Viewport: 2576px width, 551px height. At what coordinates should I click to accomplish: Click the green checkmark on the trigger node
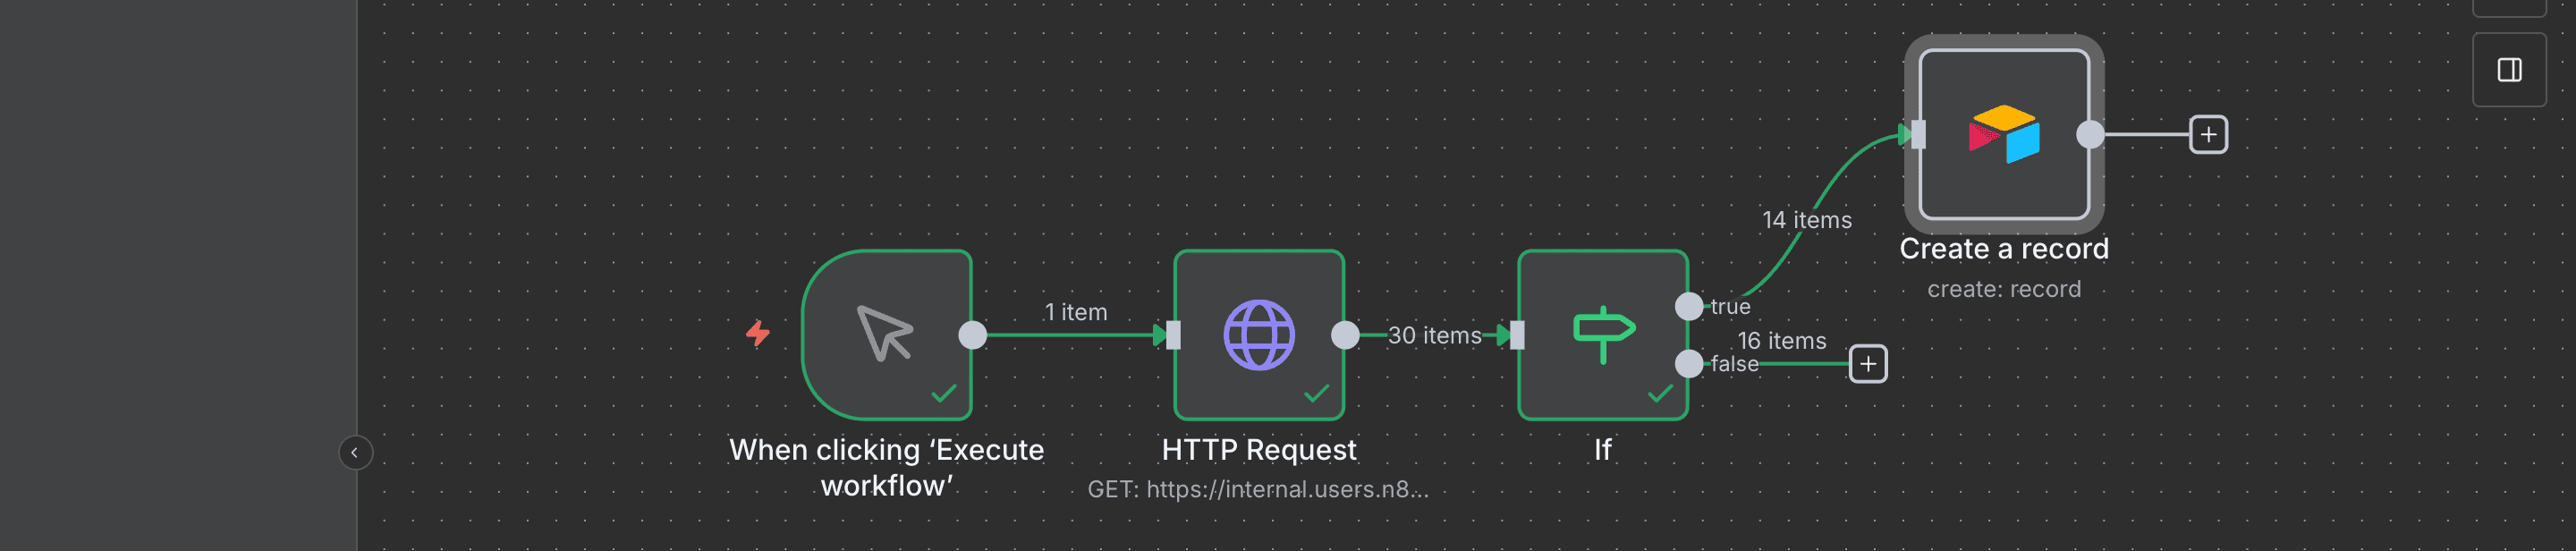pyautogui.click(x=943, y=393)
